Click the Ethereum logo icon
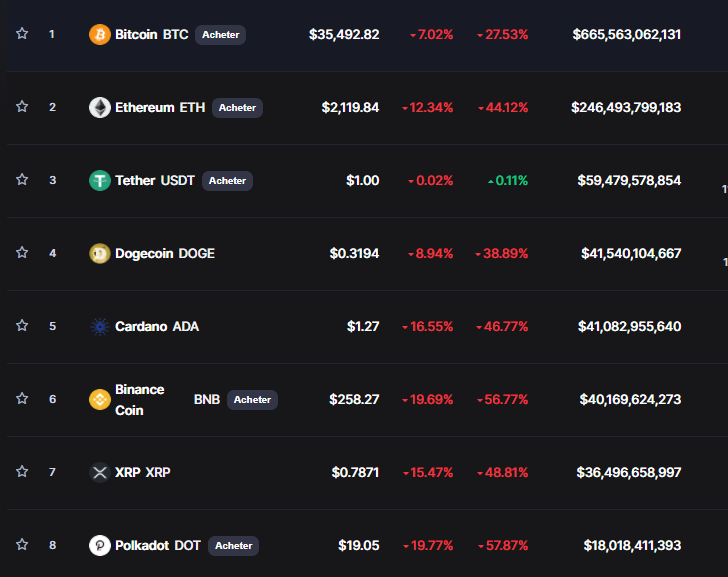 [99, 108]
